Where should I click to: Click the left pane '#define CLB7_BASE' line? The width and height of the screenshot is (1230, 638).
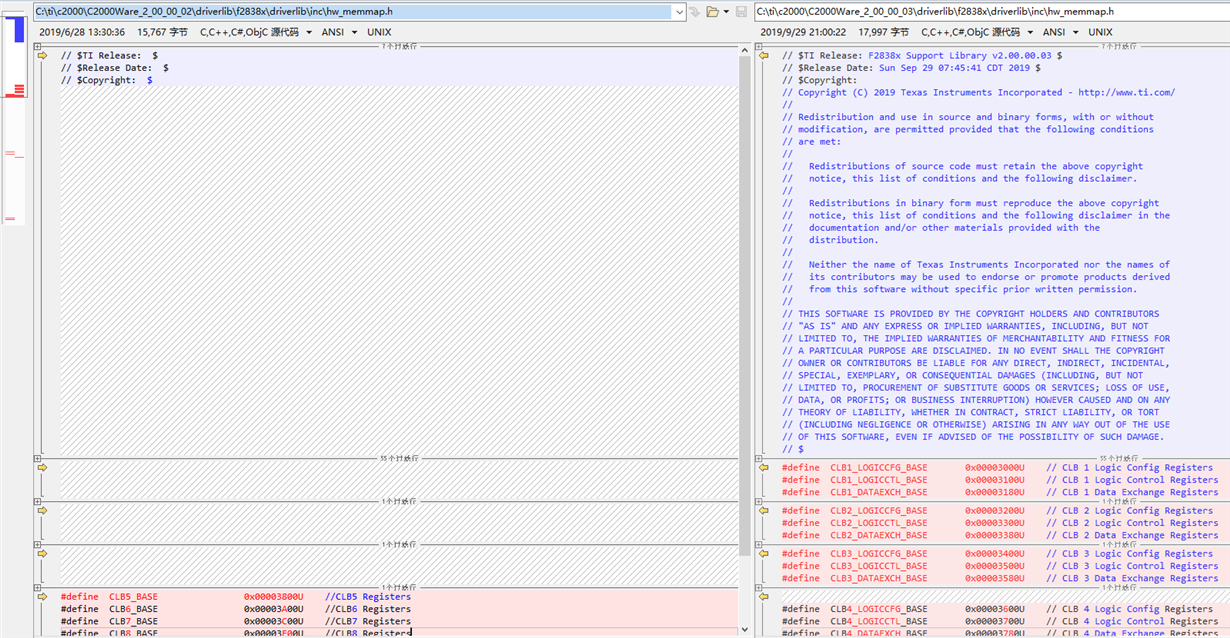pos(235,621)
